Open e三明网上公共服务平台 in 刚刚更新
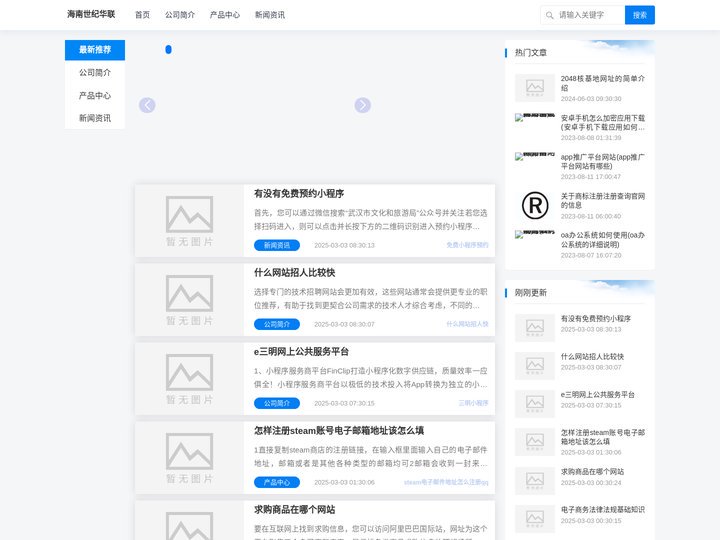720x540 pixels. pyautogui.click(x=597, y=395)
